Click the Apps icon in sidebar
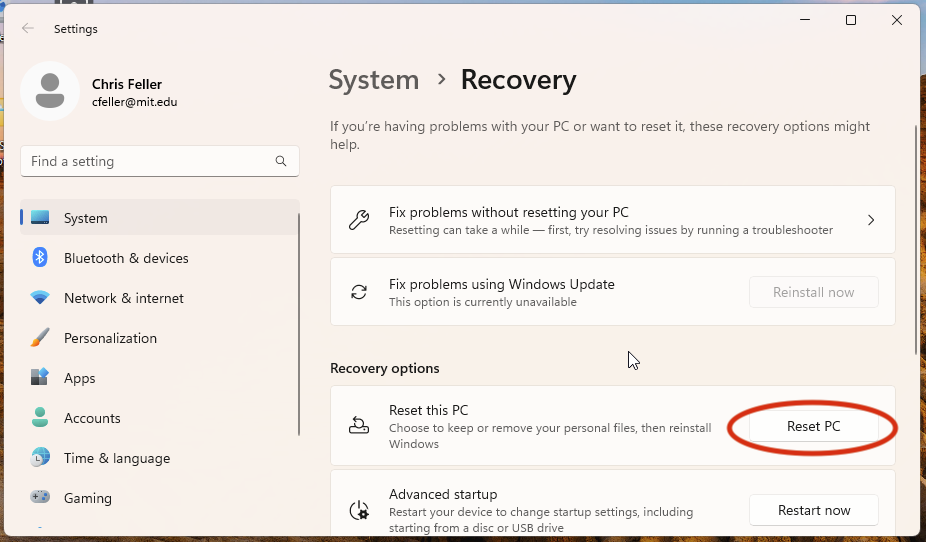Viewport: 926px width, 542px height. pyautogui.click(x=40, y=377)
